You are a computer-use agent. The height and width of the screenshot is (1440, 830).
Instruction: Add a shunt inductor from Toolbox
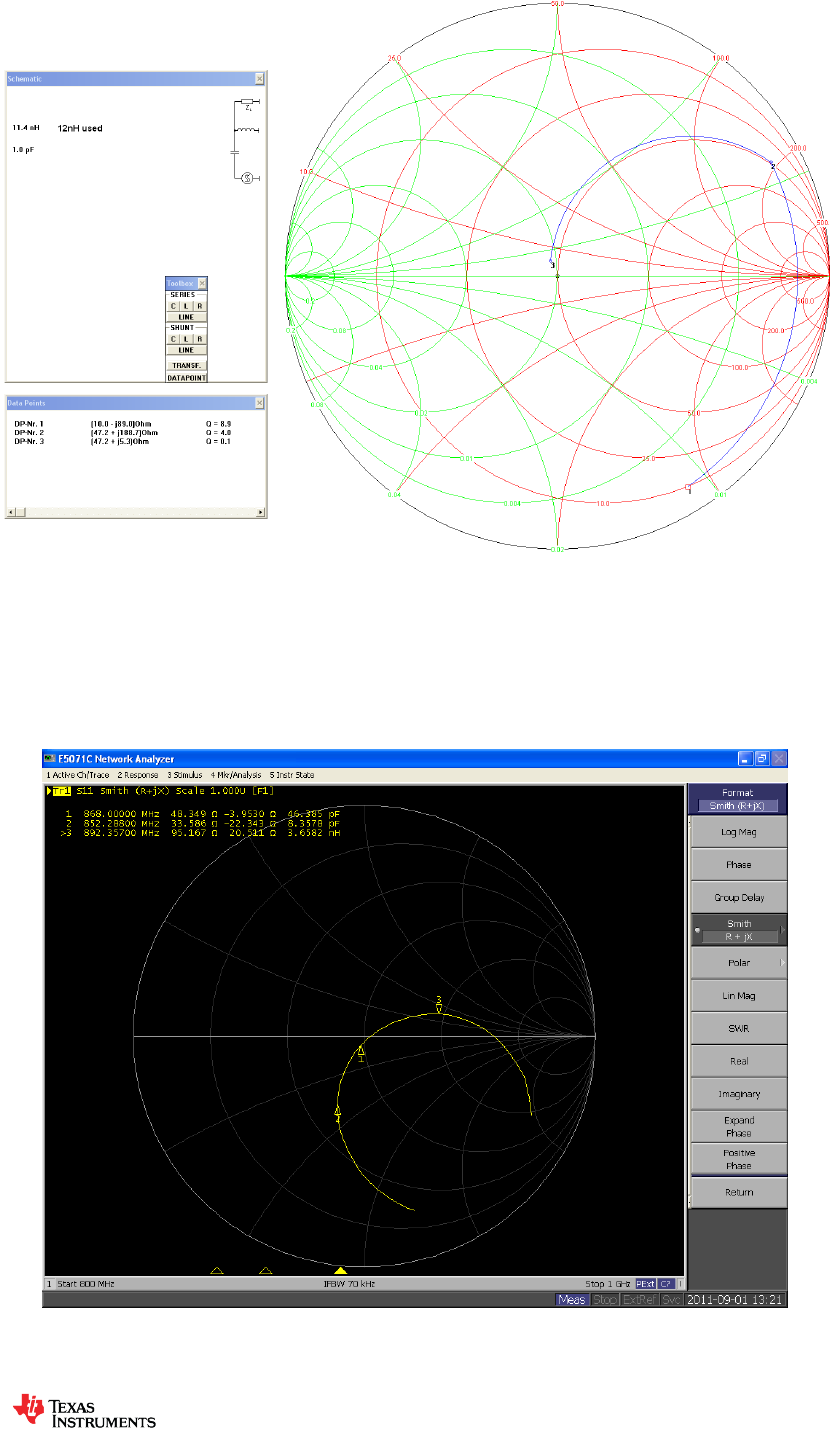[x=186, y=339]
